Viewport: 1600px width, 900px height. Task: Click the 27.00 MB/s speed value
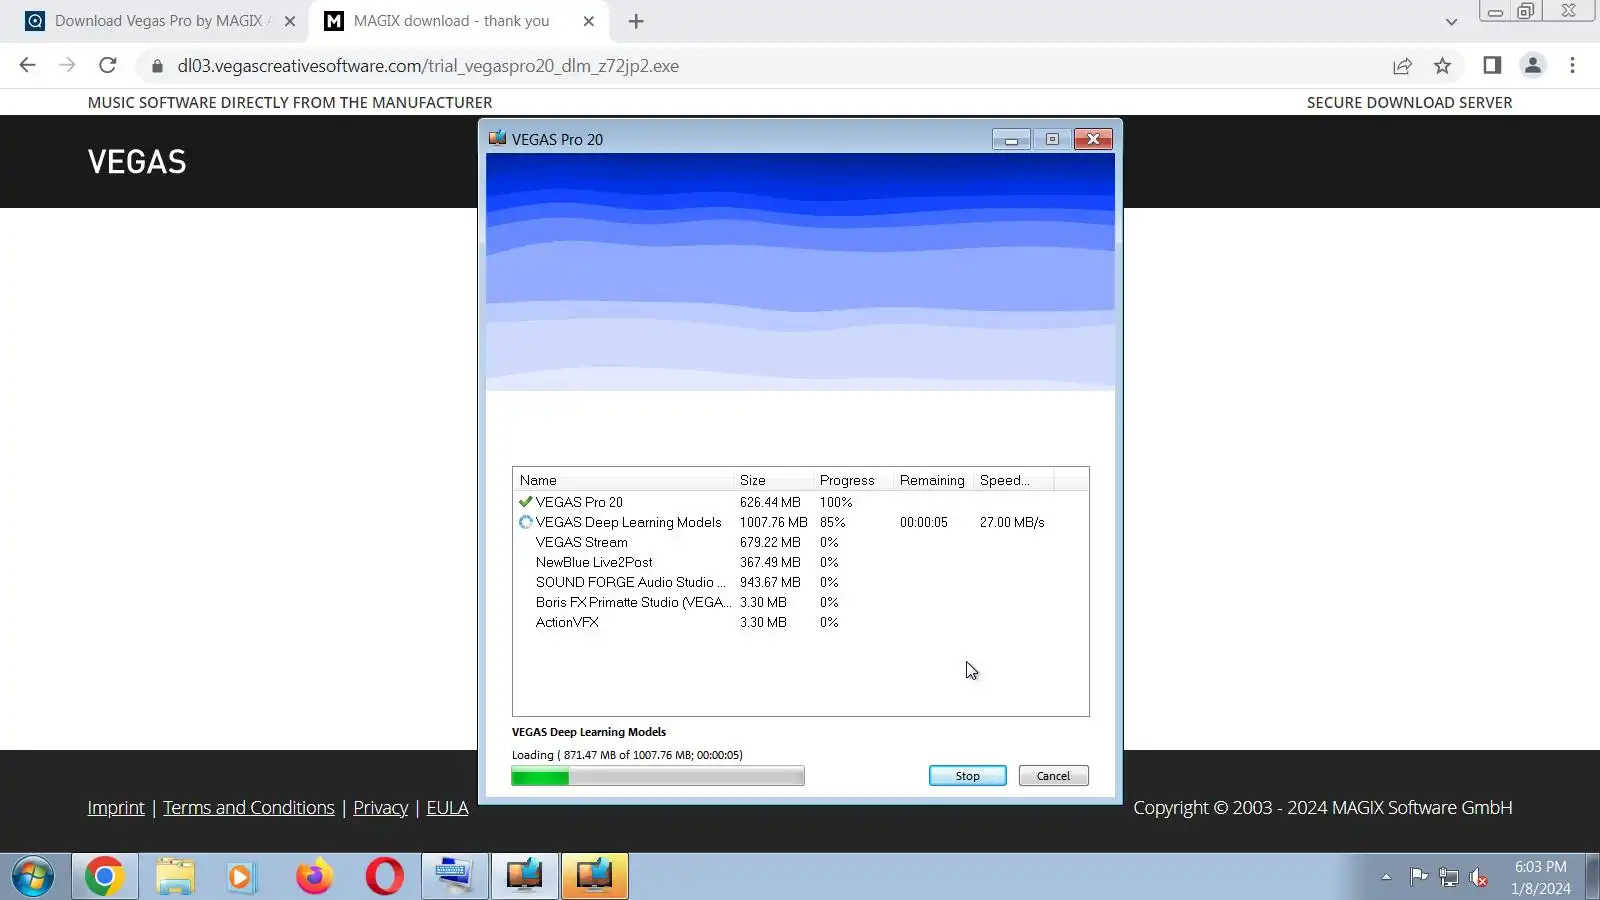(1012, 522)
